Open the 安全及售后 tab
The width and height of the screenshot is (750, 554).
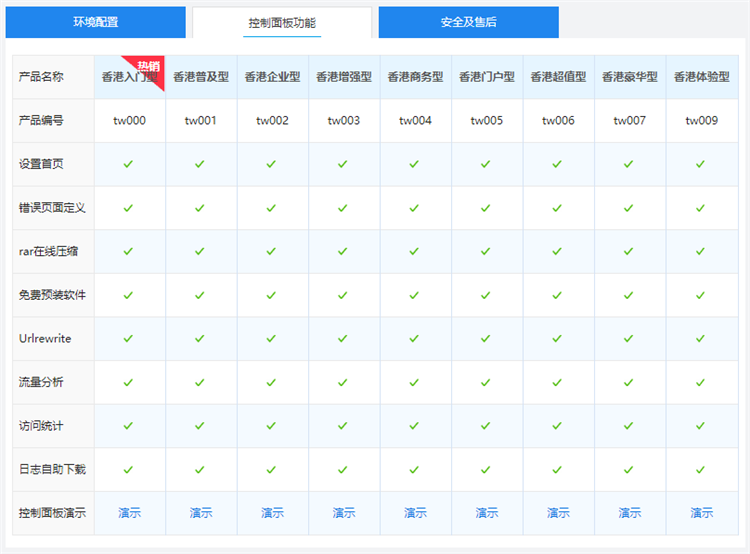468,22
